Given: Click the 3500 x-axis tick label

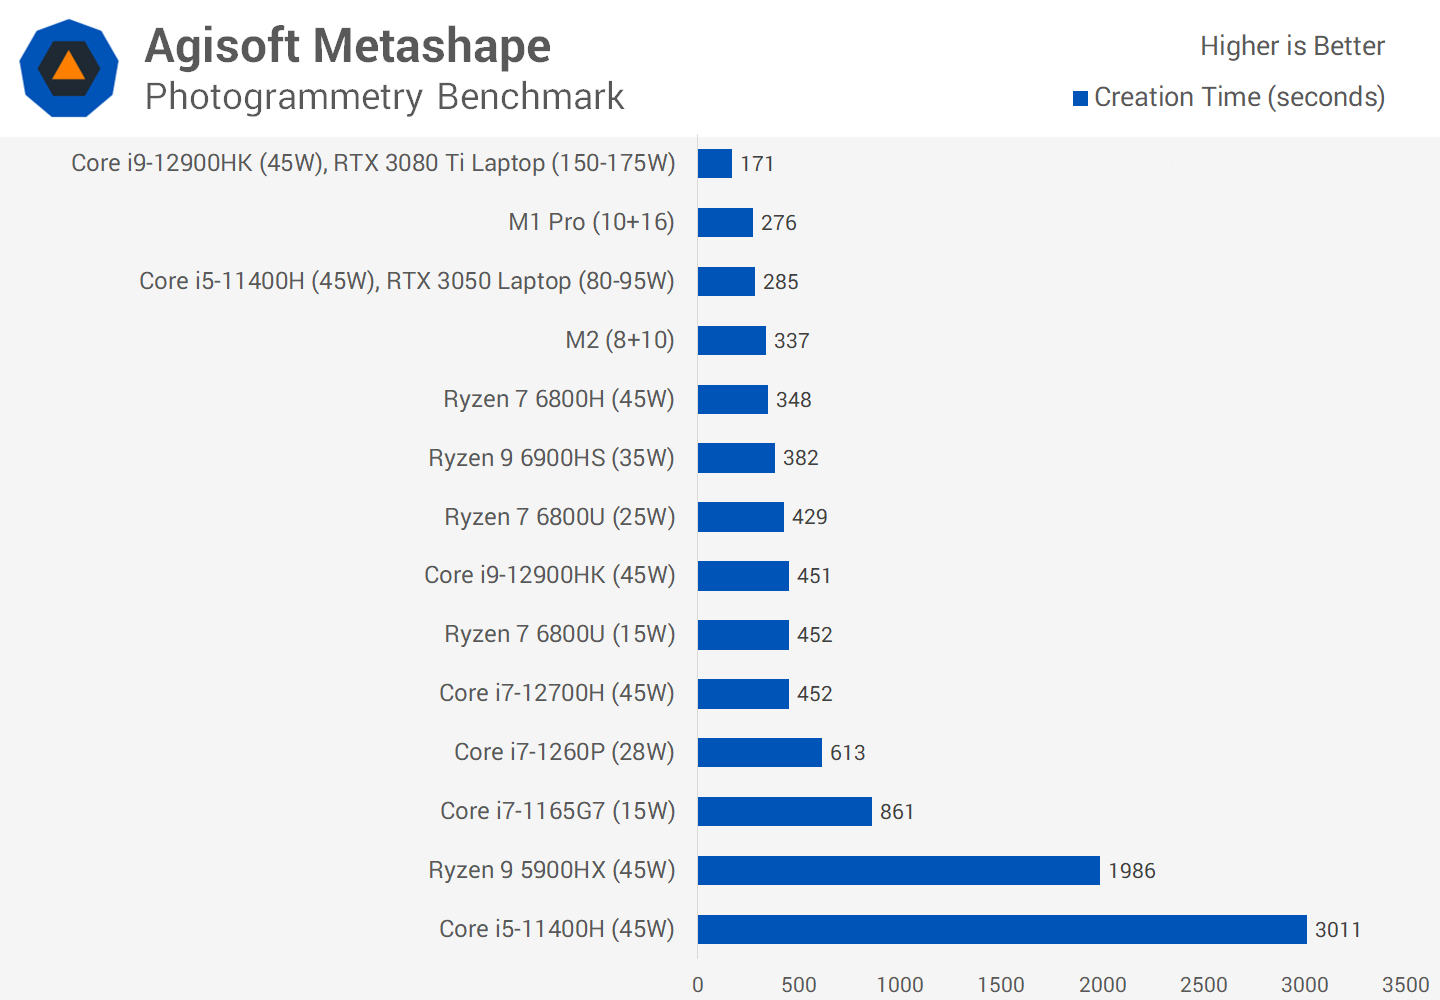Looking at the screenshot, I should tap(1405, 985).
